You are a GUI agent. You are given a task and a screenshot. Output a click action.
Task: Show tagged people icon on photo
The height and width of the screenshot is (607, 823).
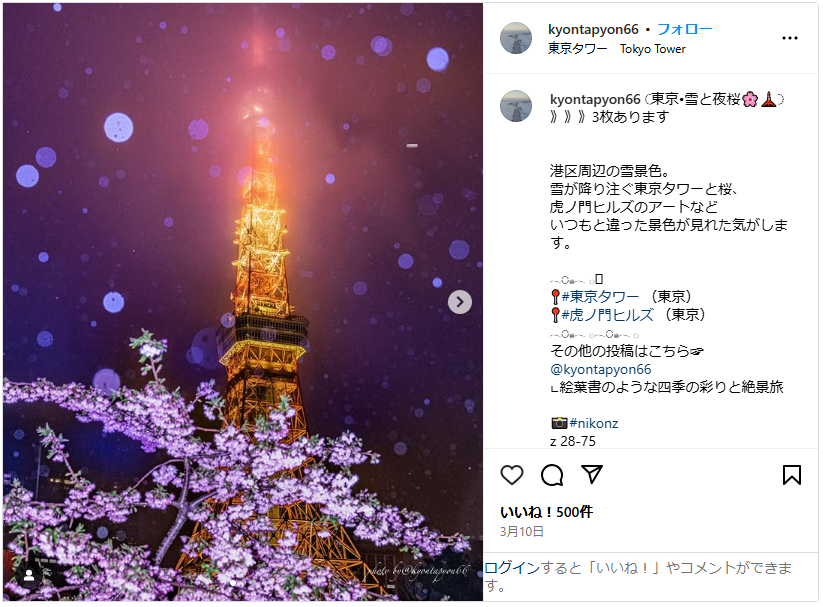29,575
